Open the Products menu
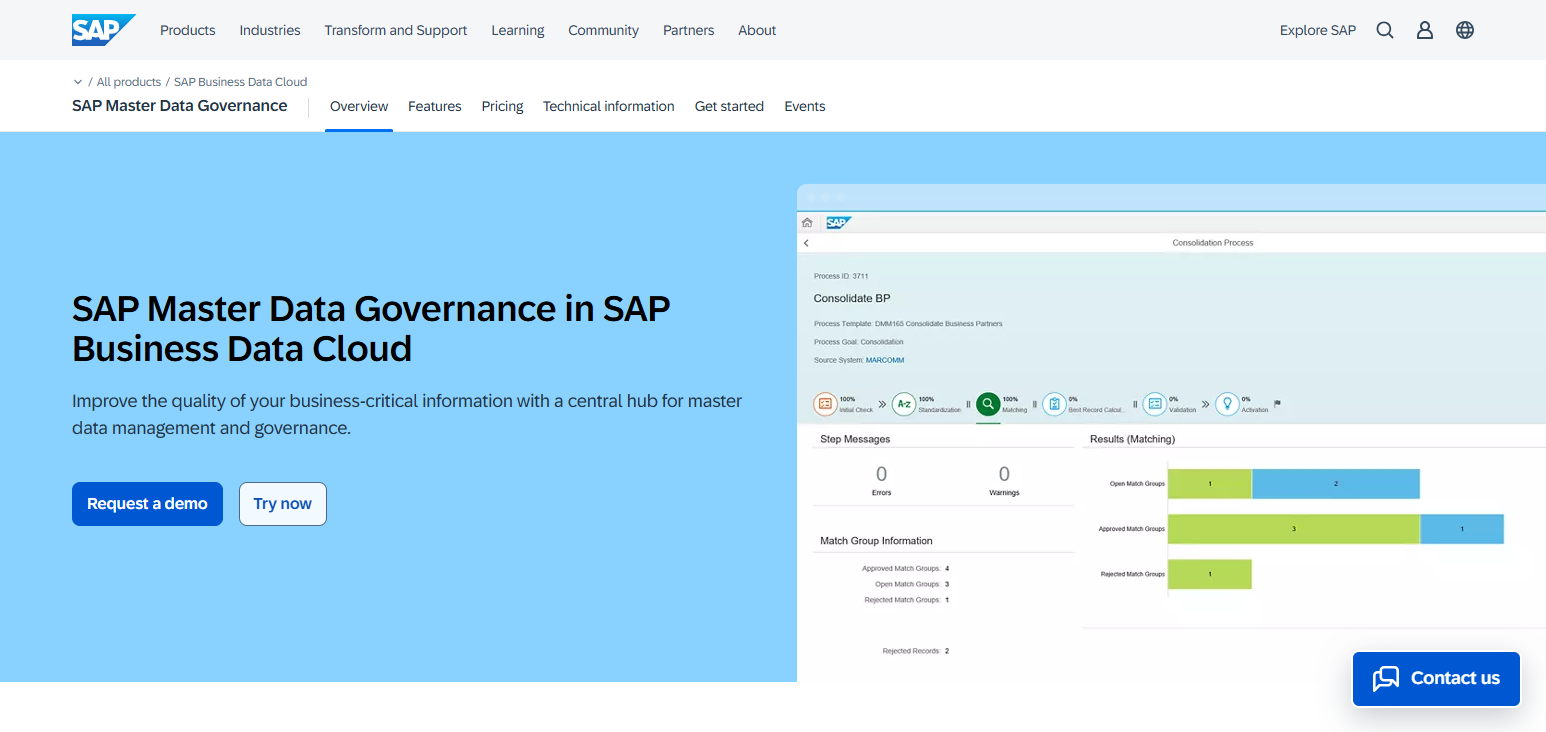1546x732 pixels. [188, 30]
